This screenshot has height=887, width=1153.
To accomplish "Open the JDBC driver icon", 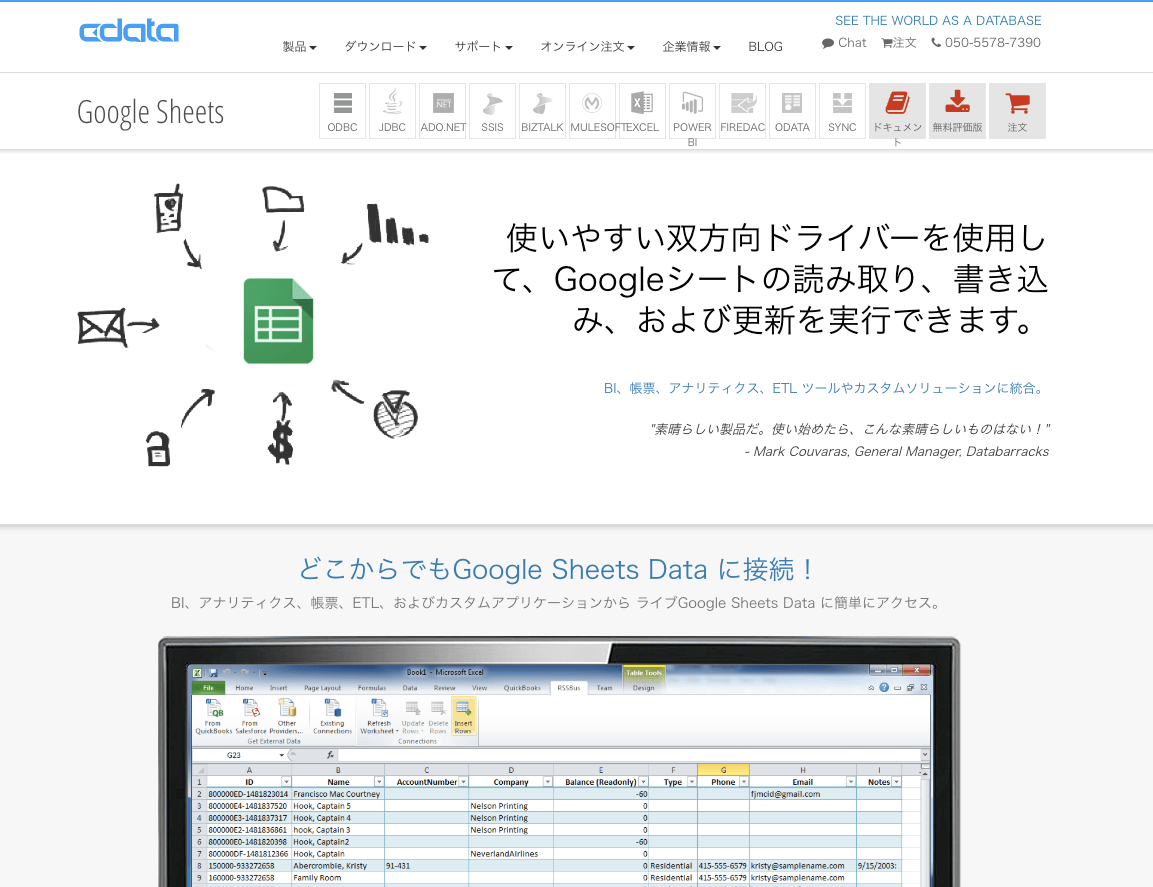I will click(393, 110).
